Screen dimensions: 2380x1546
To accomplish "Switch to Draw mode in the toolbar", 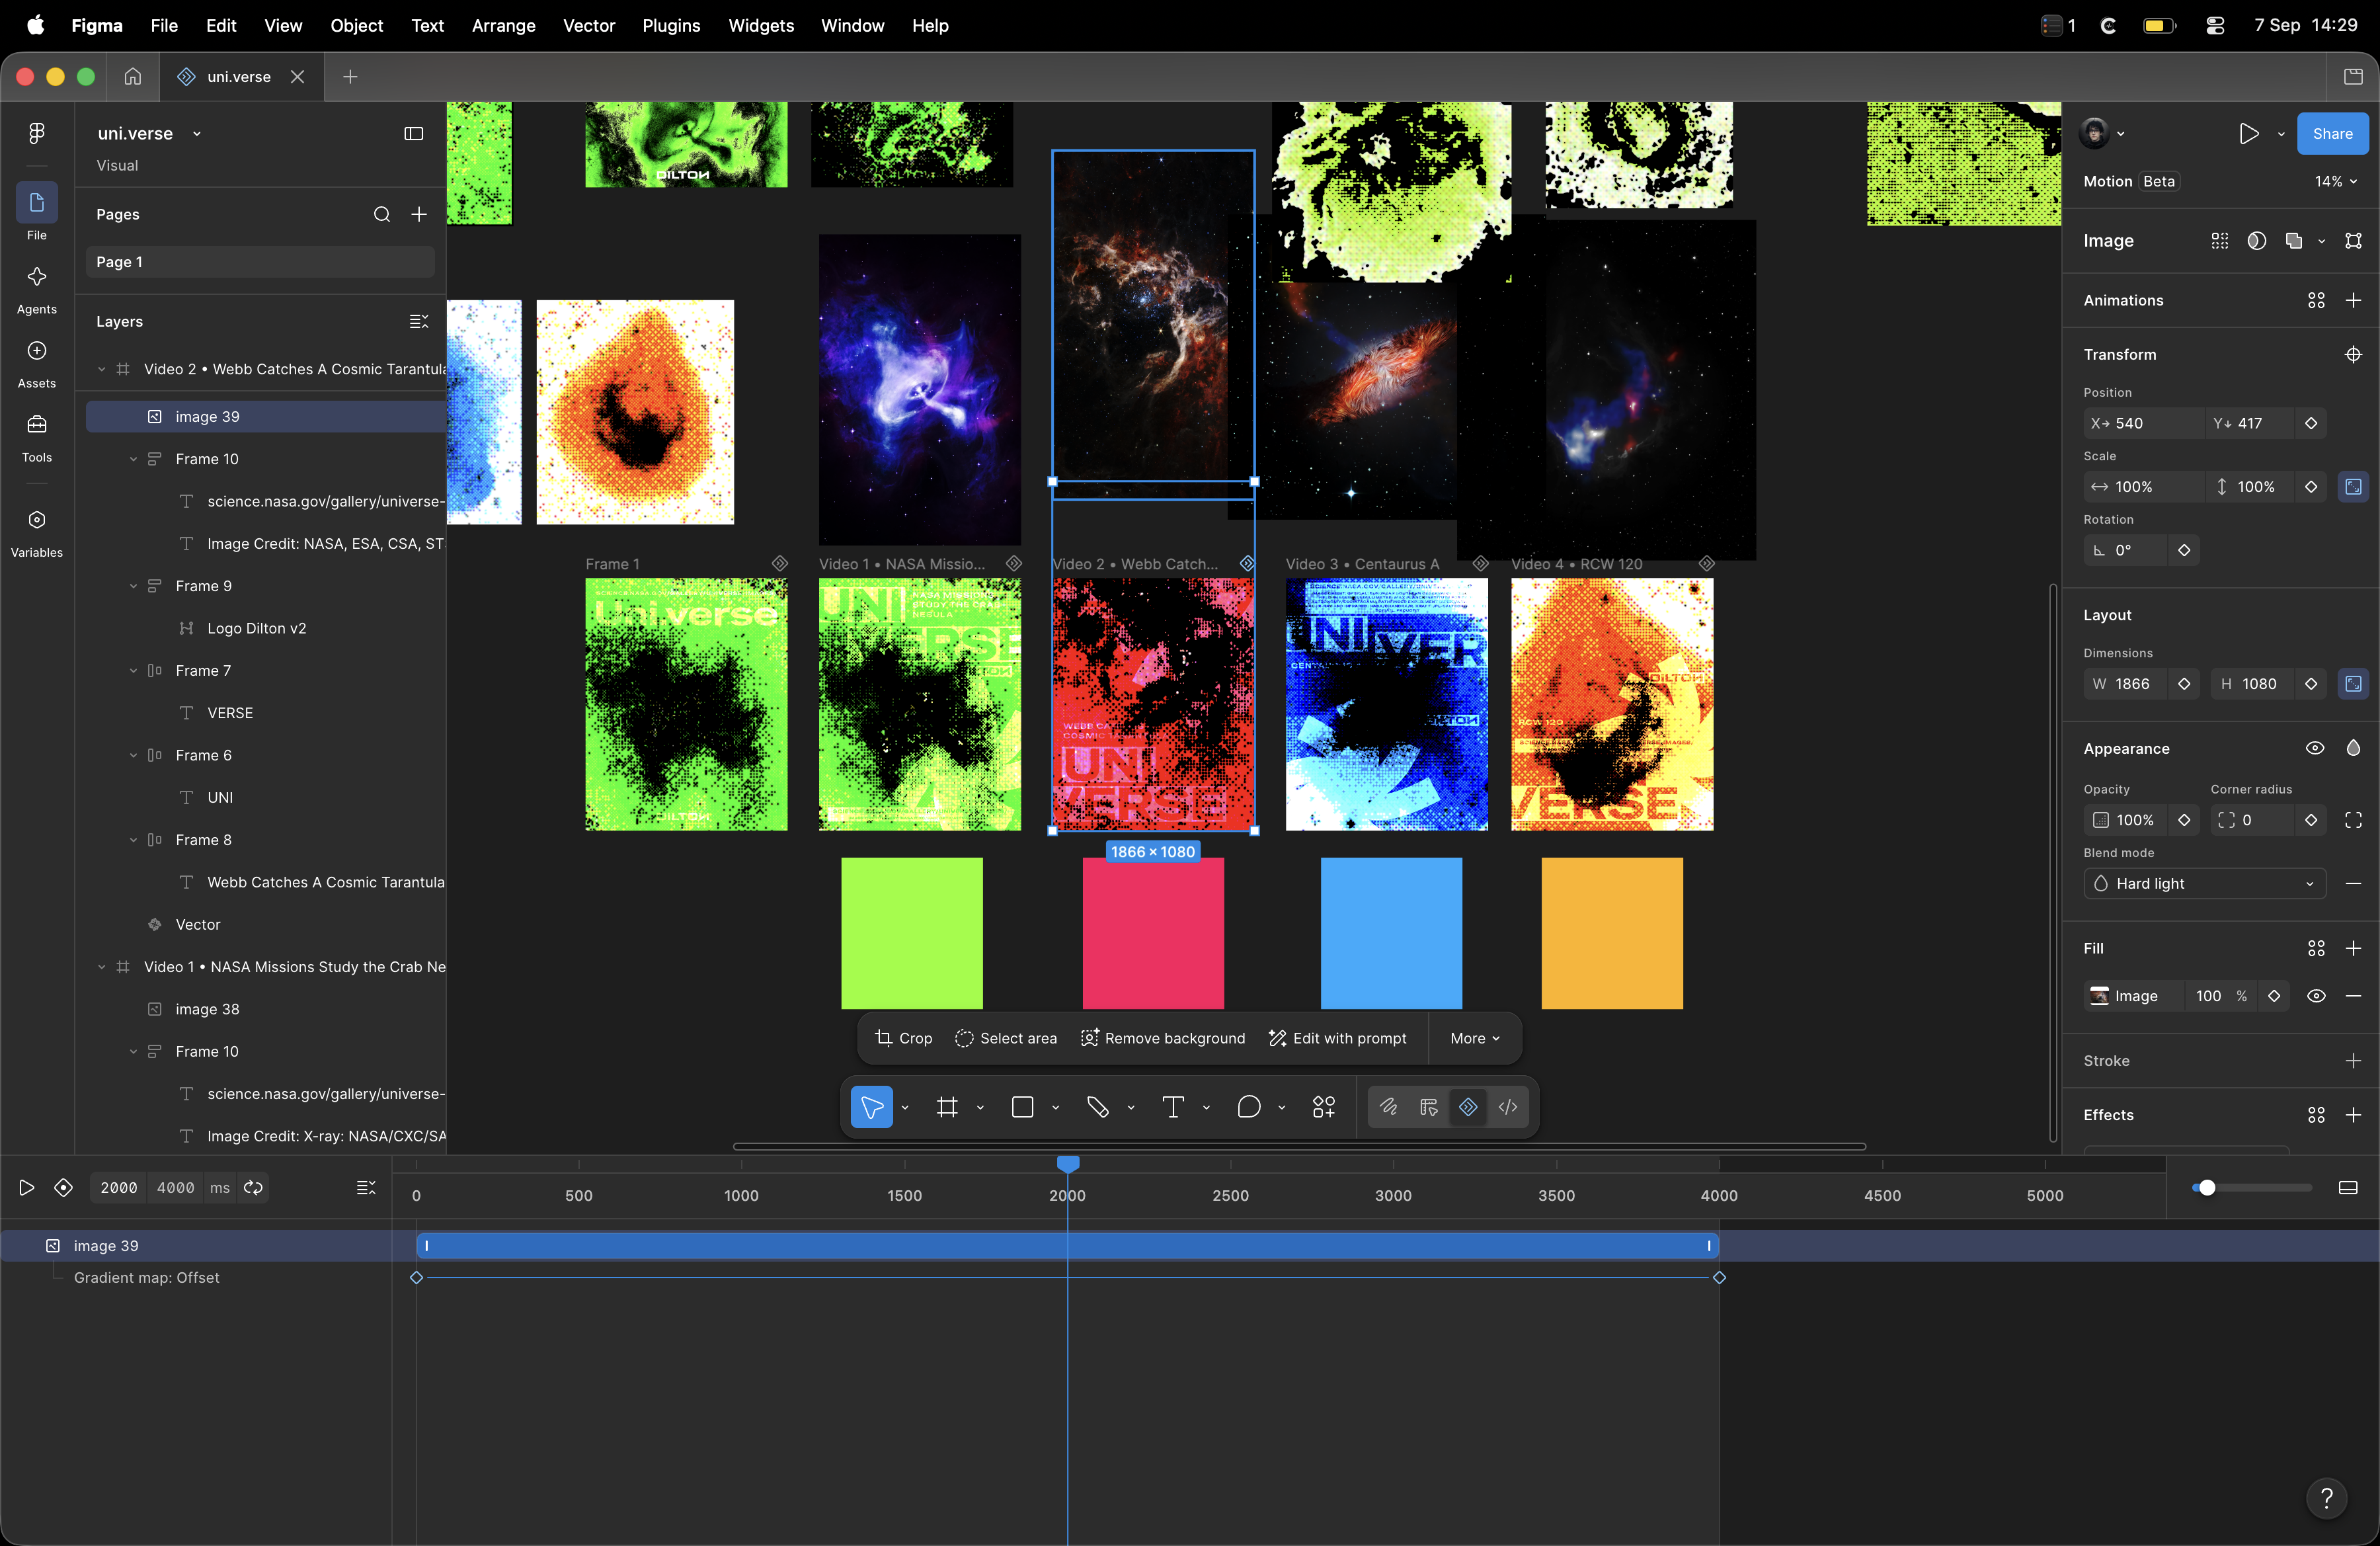I will [x=1388, y=1107].
